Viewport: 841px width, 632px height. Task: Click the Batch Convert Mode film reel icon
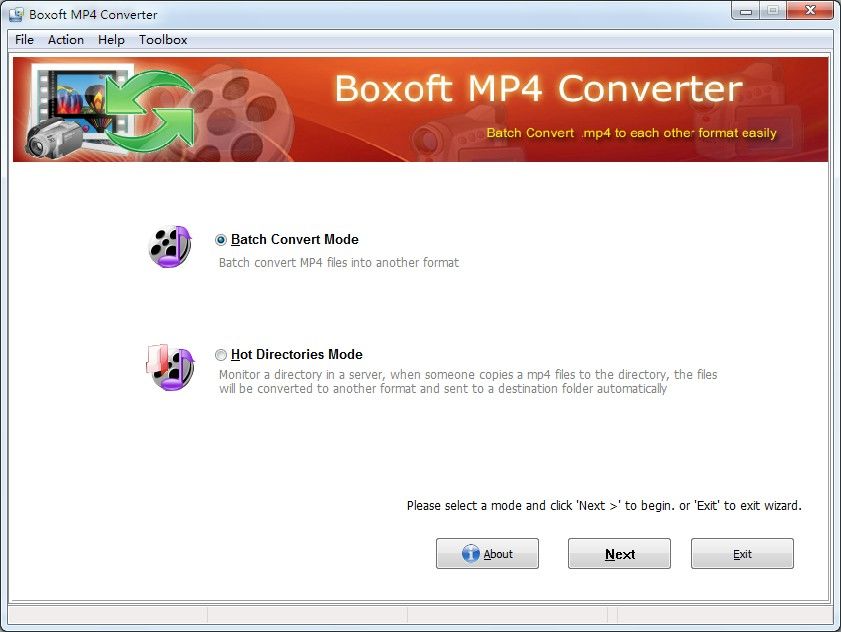[x=170, y=247]
